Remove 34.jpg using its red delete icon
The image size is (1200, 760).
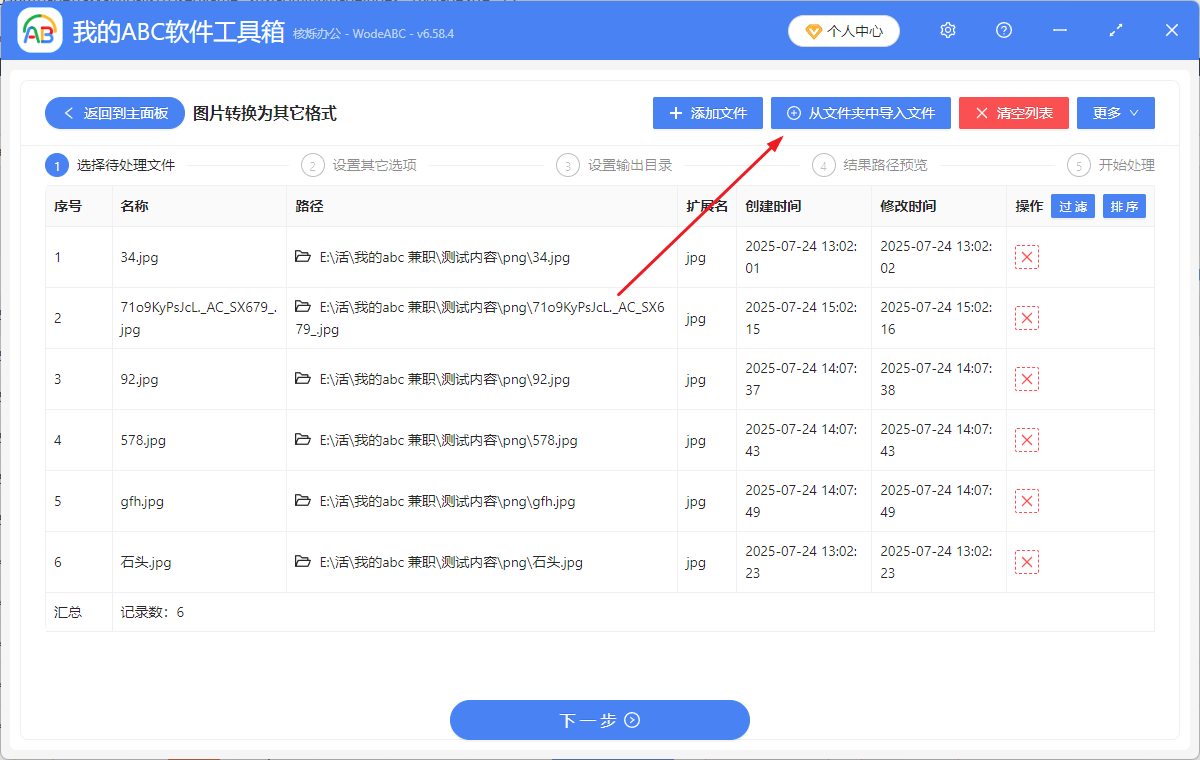(x=1027, y=257)
